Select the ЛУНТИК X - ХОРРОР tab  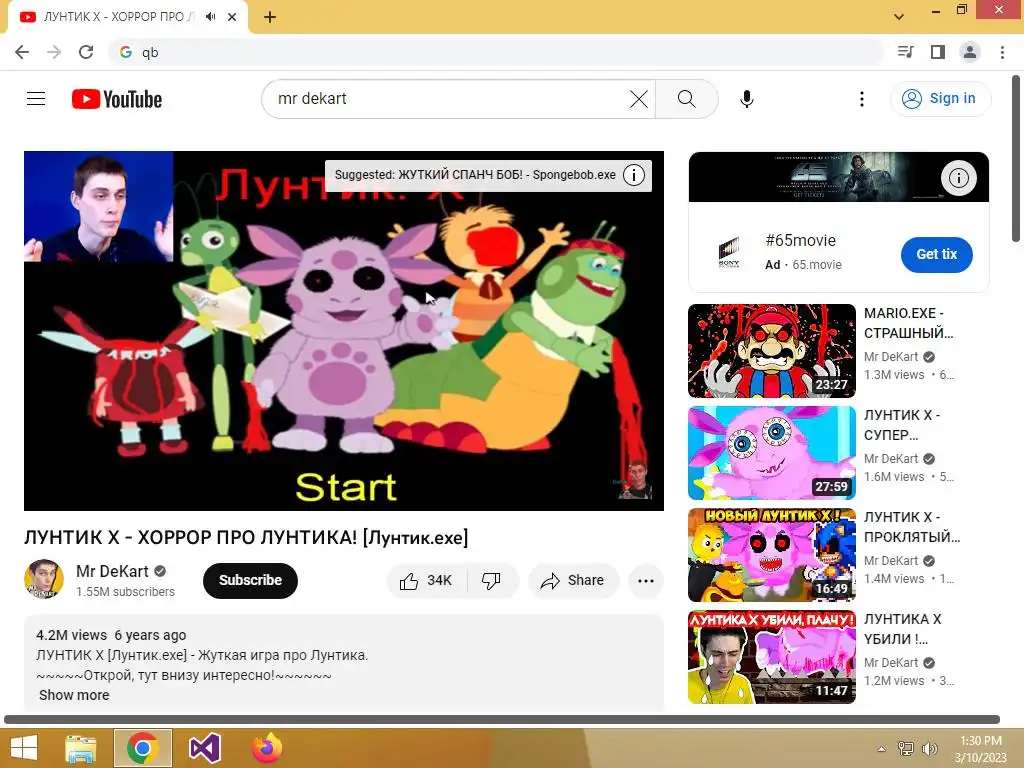click(118, 17)
